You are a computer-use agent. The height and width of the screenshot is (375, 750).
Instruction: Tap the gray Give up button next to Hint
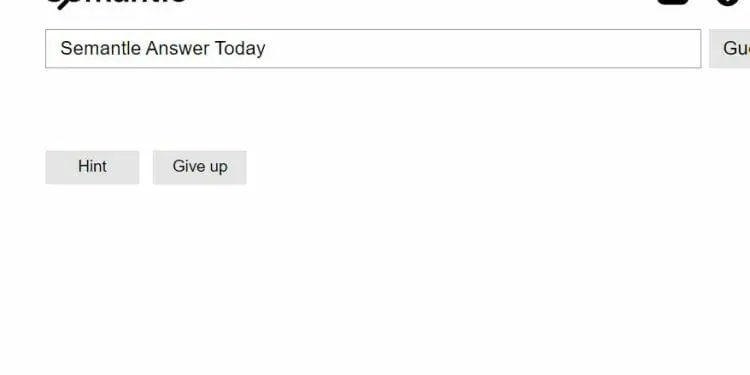(x=200, y=167)
